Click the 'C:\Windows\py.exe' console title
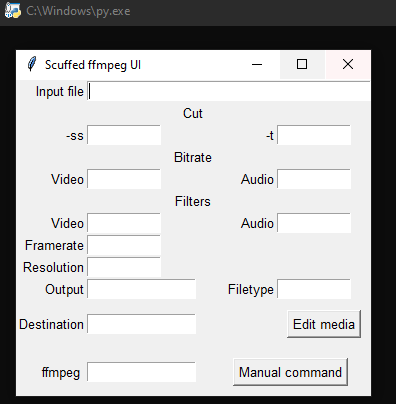Screen dimensions: 396x404 [x=78, y=11]
